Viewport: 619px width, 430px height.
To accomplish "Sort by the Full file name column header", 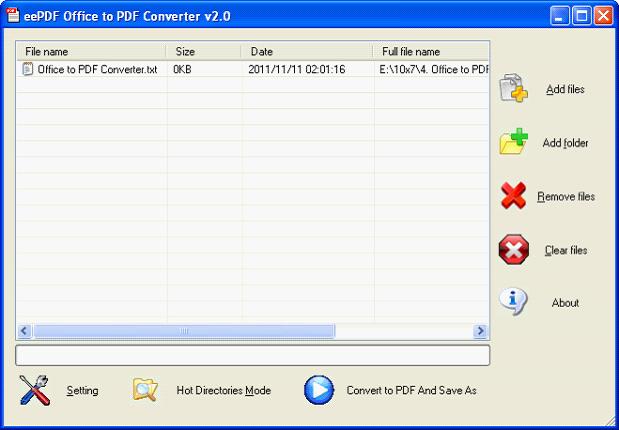I will point(431,51).
